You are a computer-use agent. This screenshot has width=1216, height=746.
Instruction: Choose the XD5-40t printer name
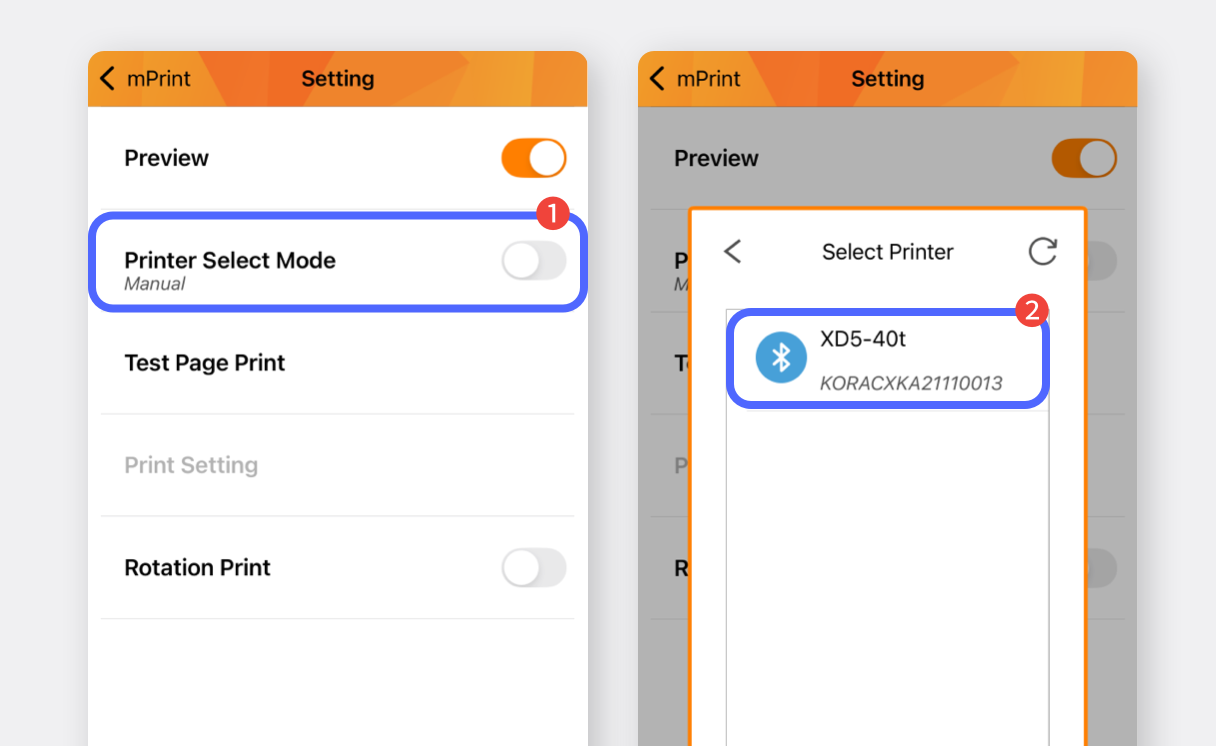pyautogui.click(x=863, y=339)
